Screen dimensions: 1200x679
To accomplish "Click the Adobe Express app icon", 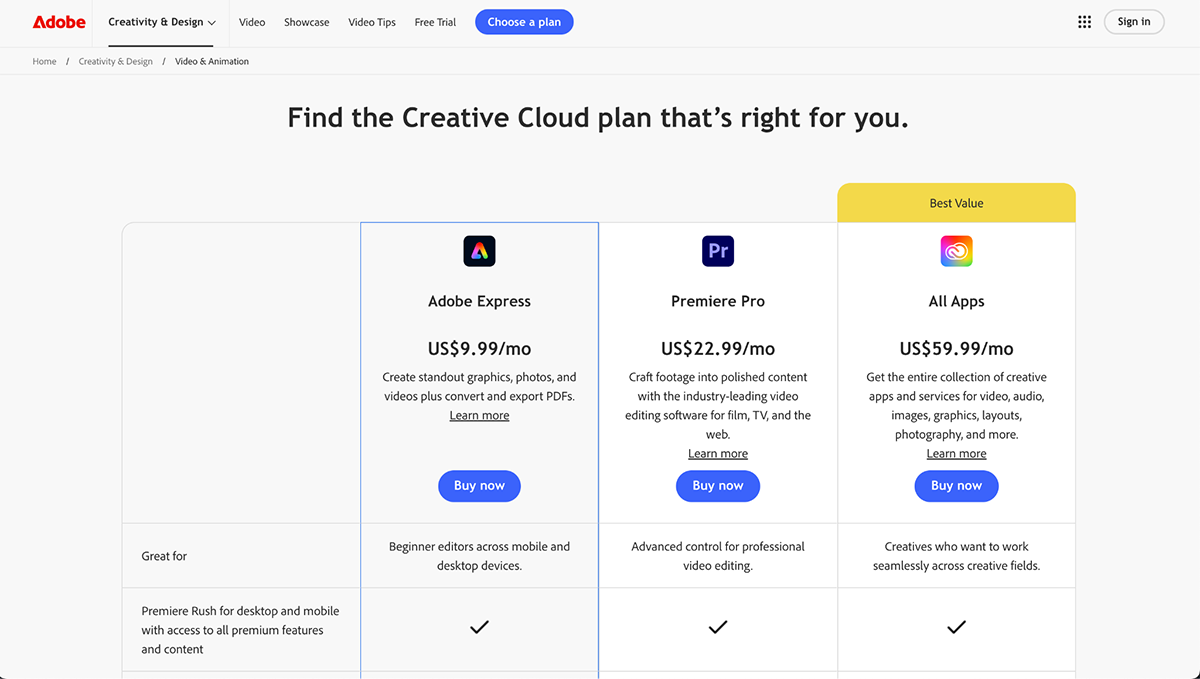I will pyautogui.click(x=479, y=251).
